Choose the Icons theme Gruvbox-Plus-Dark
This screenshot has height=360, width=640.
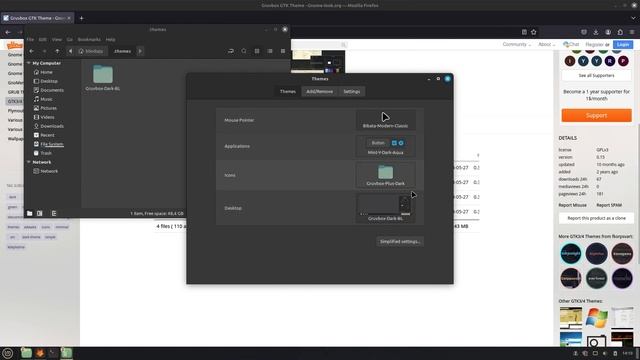(x=385, y=175)
